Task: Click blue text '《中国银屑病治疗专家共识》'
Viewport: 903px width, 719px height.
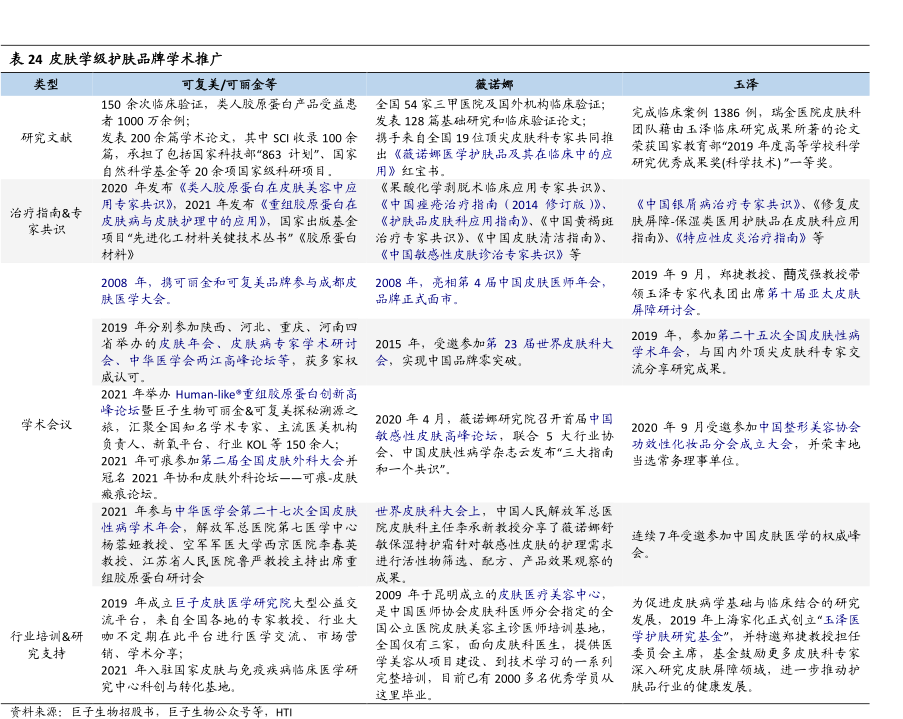Action: pyautogui.click(x=719, y=205)
